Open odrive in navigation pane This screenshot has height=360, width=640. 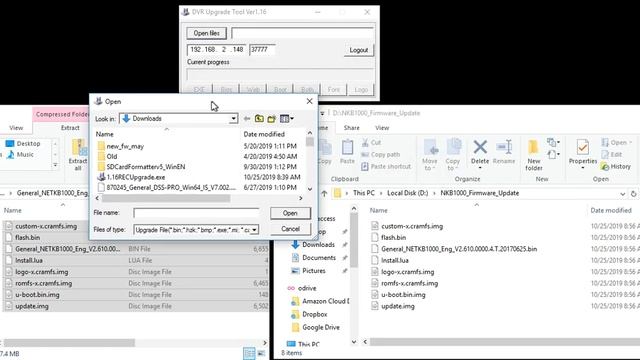[302, 288]
